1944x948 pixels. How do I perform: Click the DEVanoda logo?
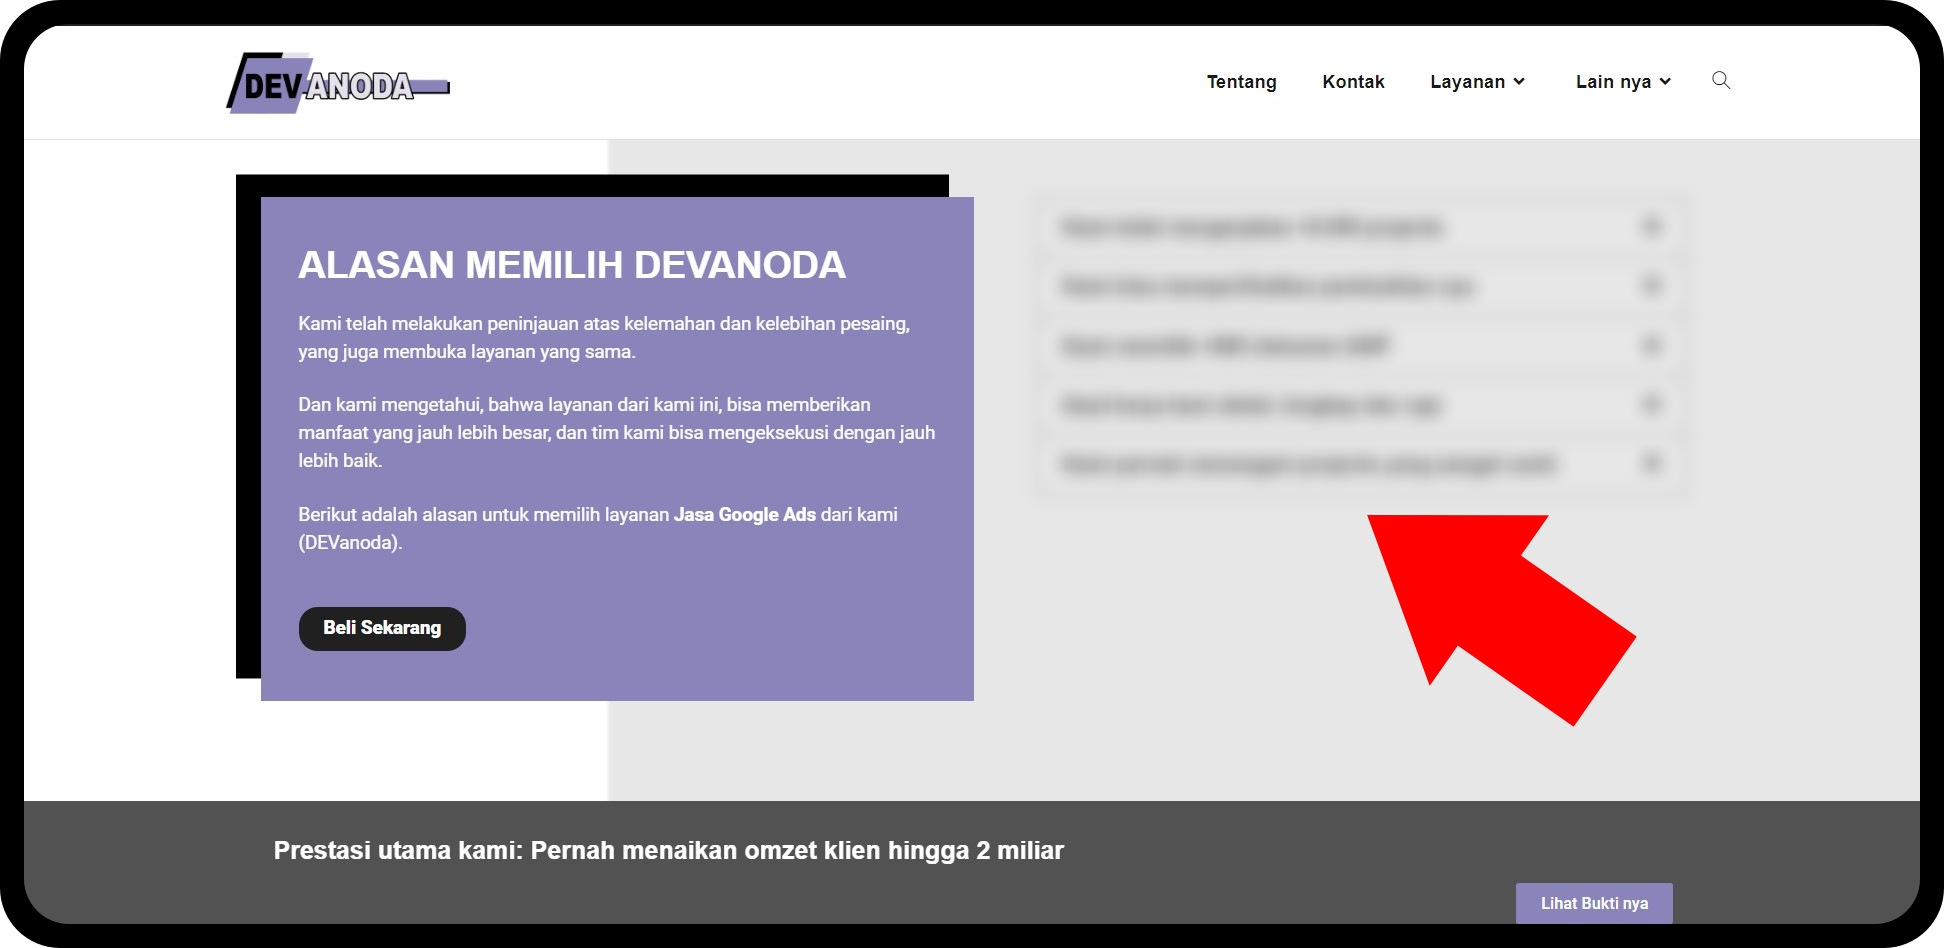pos(338,83)
